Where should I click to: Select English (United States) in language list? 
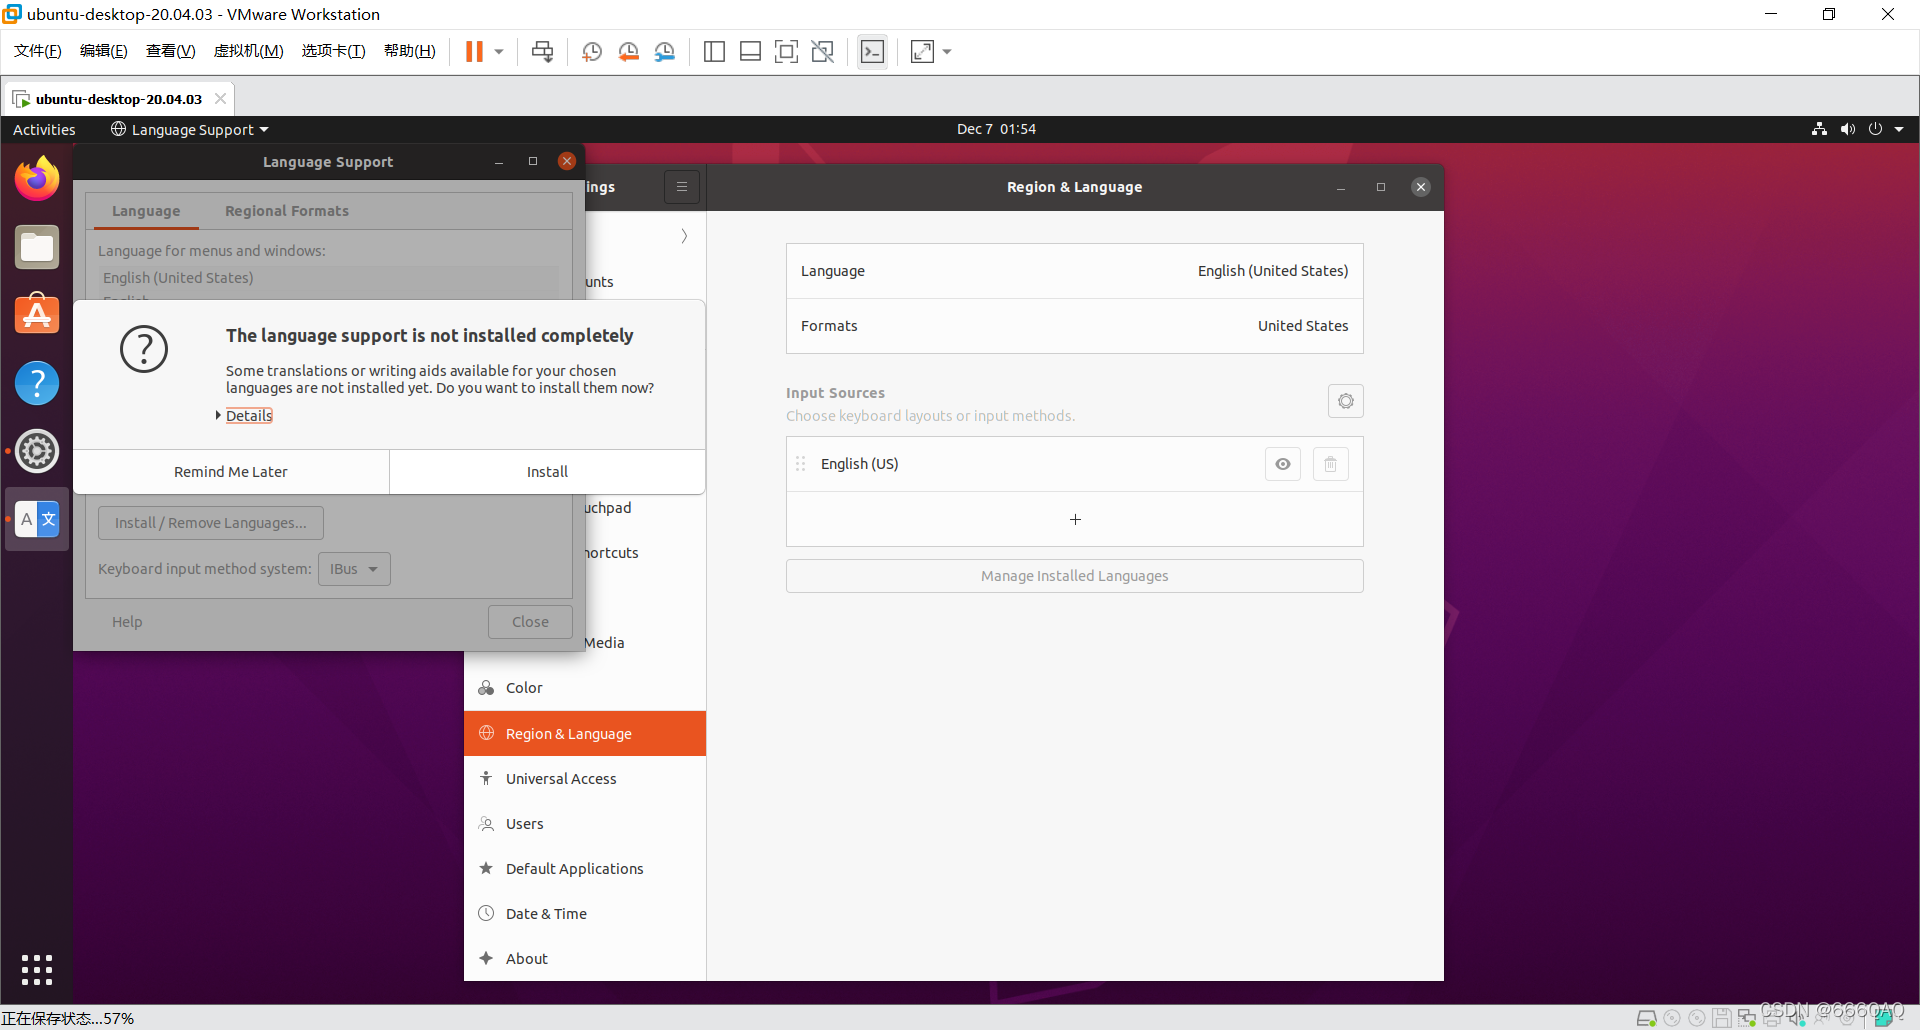(330, 278)
